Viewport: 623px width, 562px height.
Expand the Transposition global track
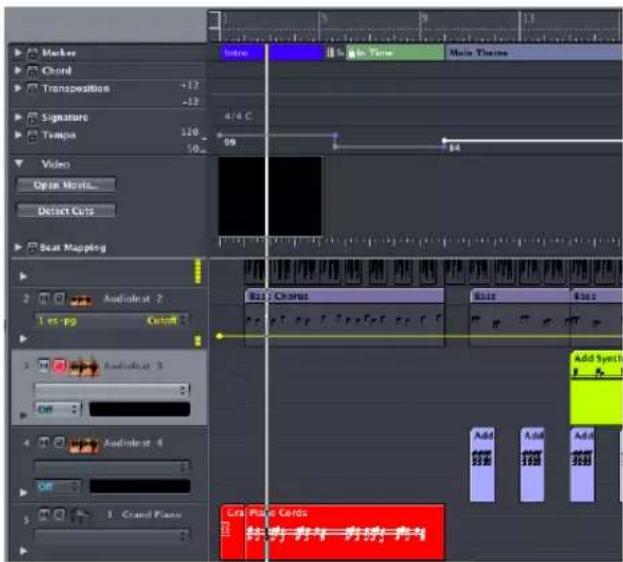click(18, 88)
